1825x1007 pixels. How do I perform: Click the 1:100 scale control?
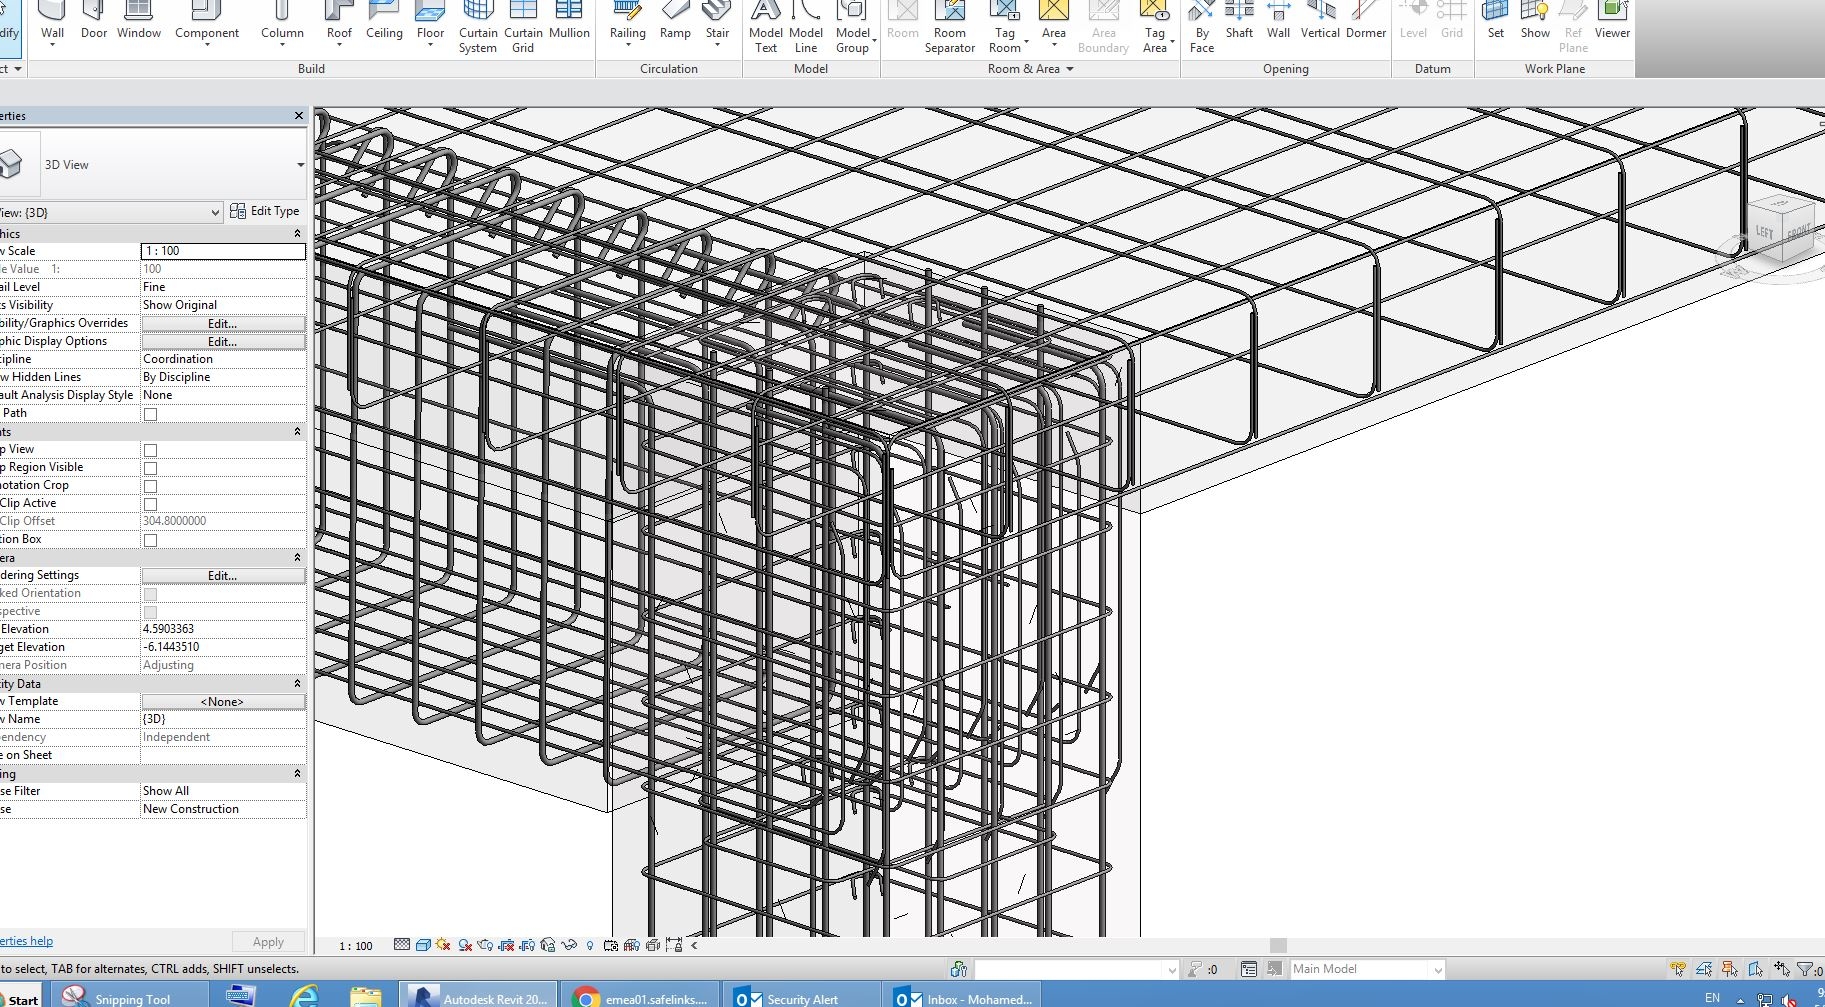click(x=355, y=945)
